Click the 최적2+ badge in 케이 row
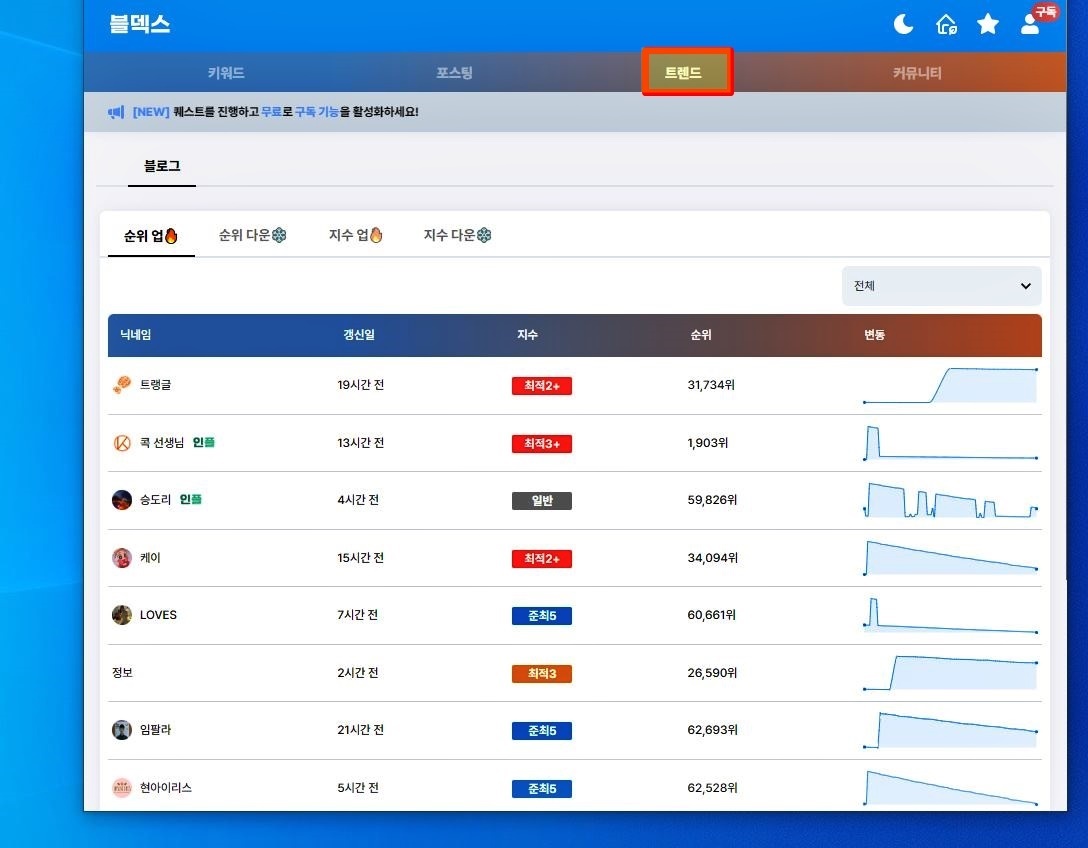The height and width of the screenshot is (848, 1088). pos(542,559)
